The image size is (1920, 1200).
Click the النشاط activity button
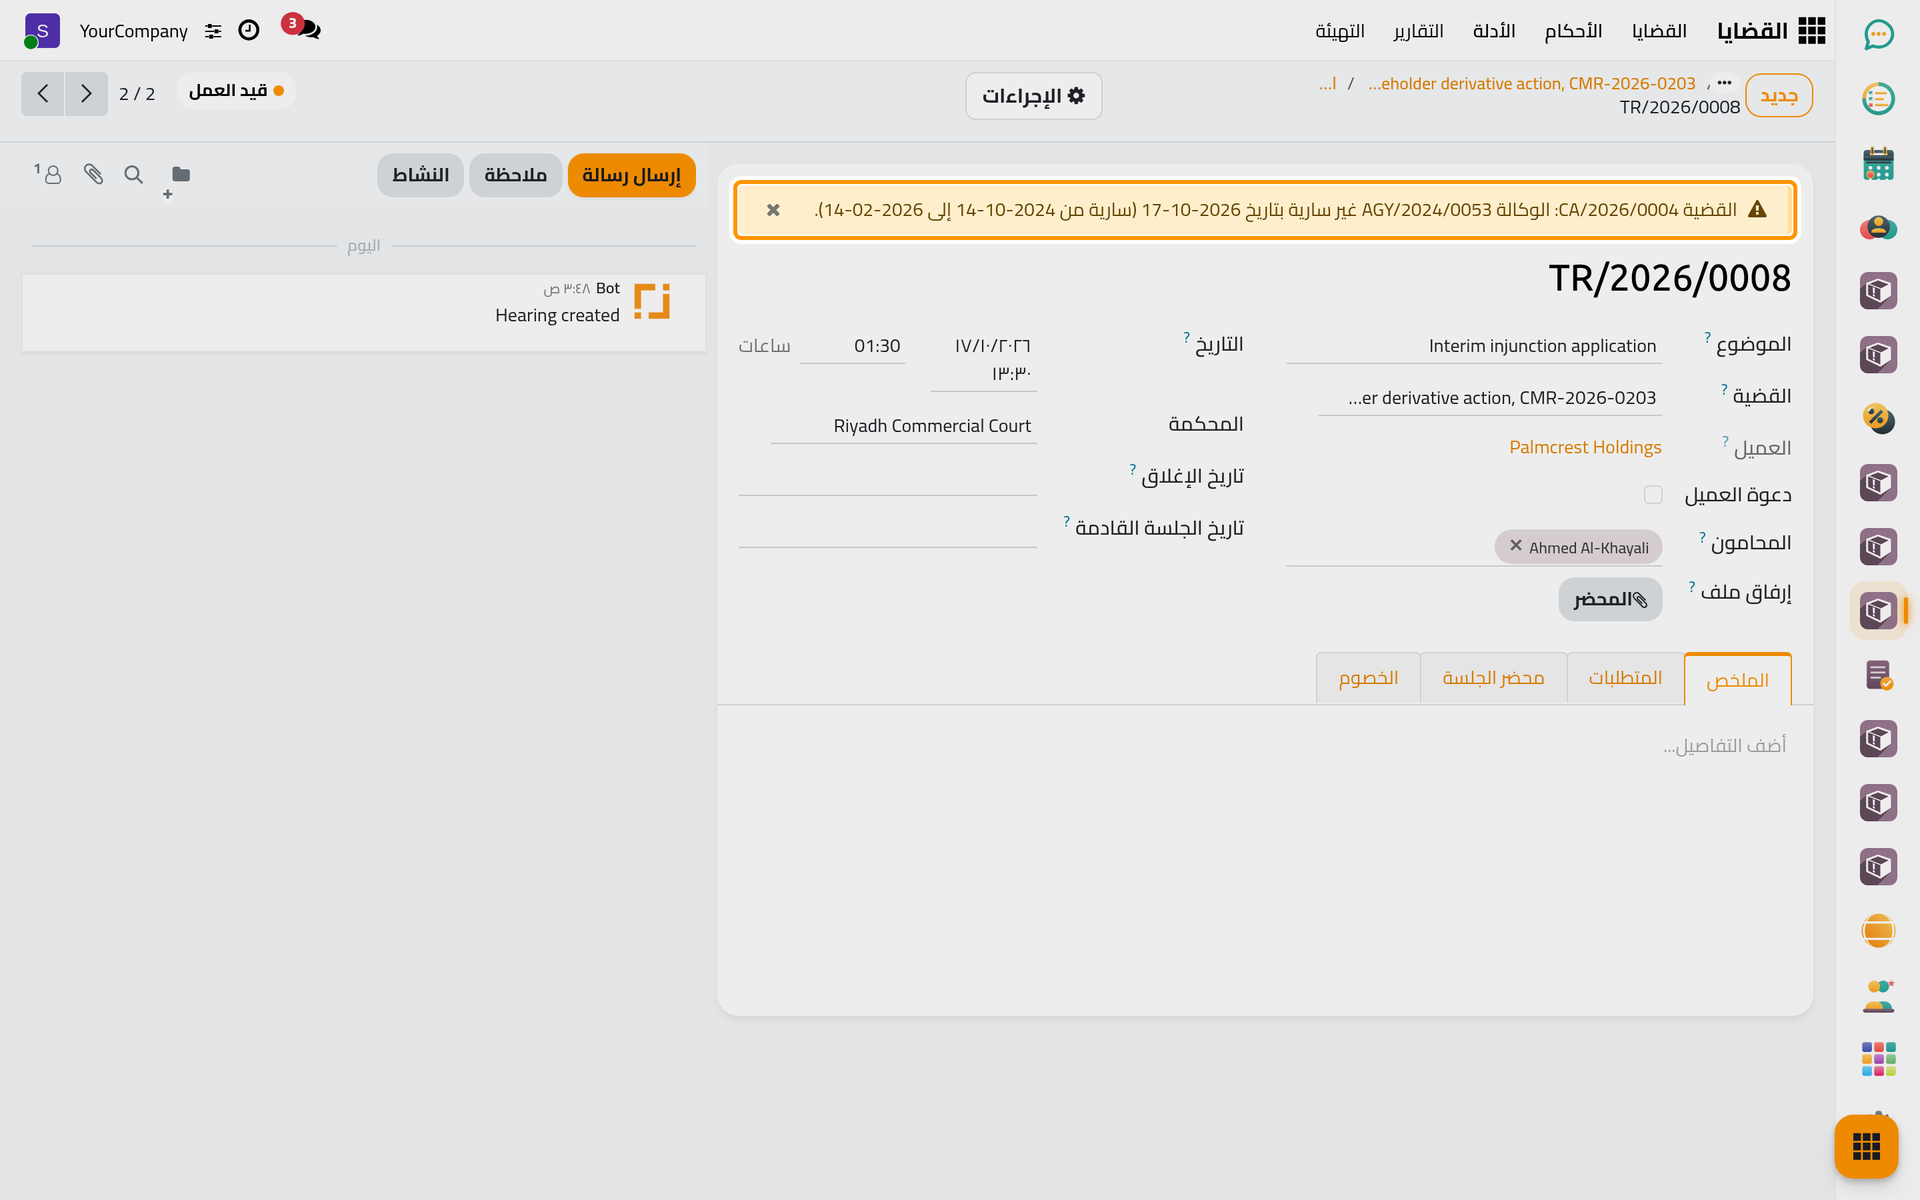click(x=420, y=175)
